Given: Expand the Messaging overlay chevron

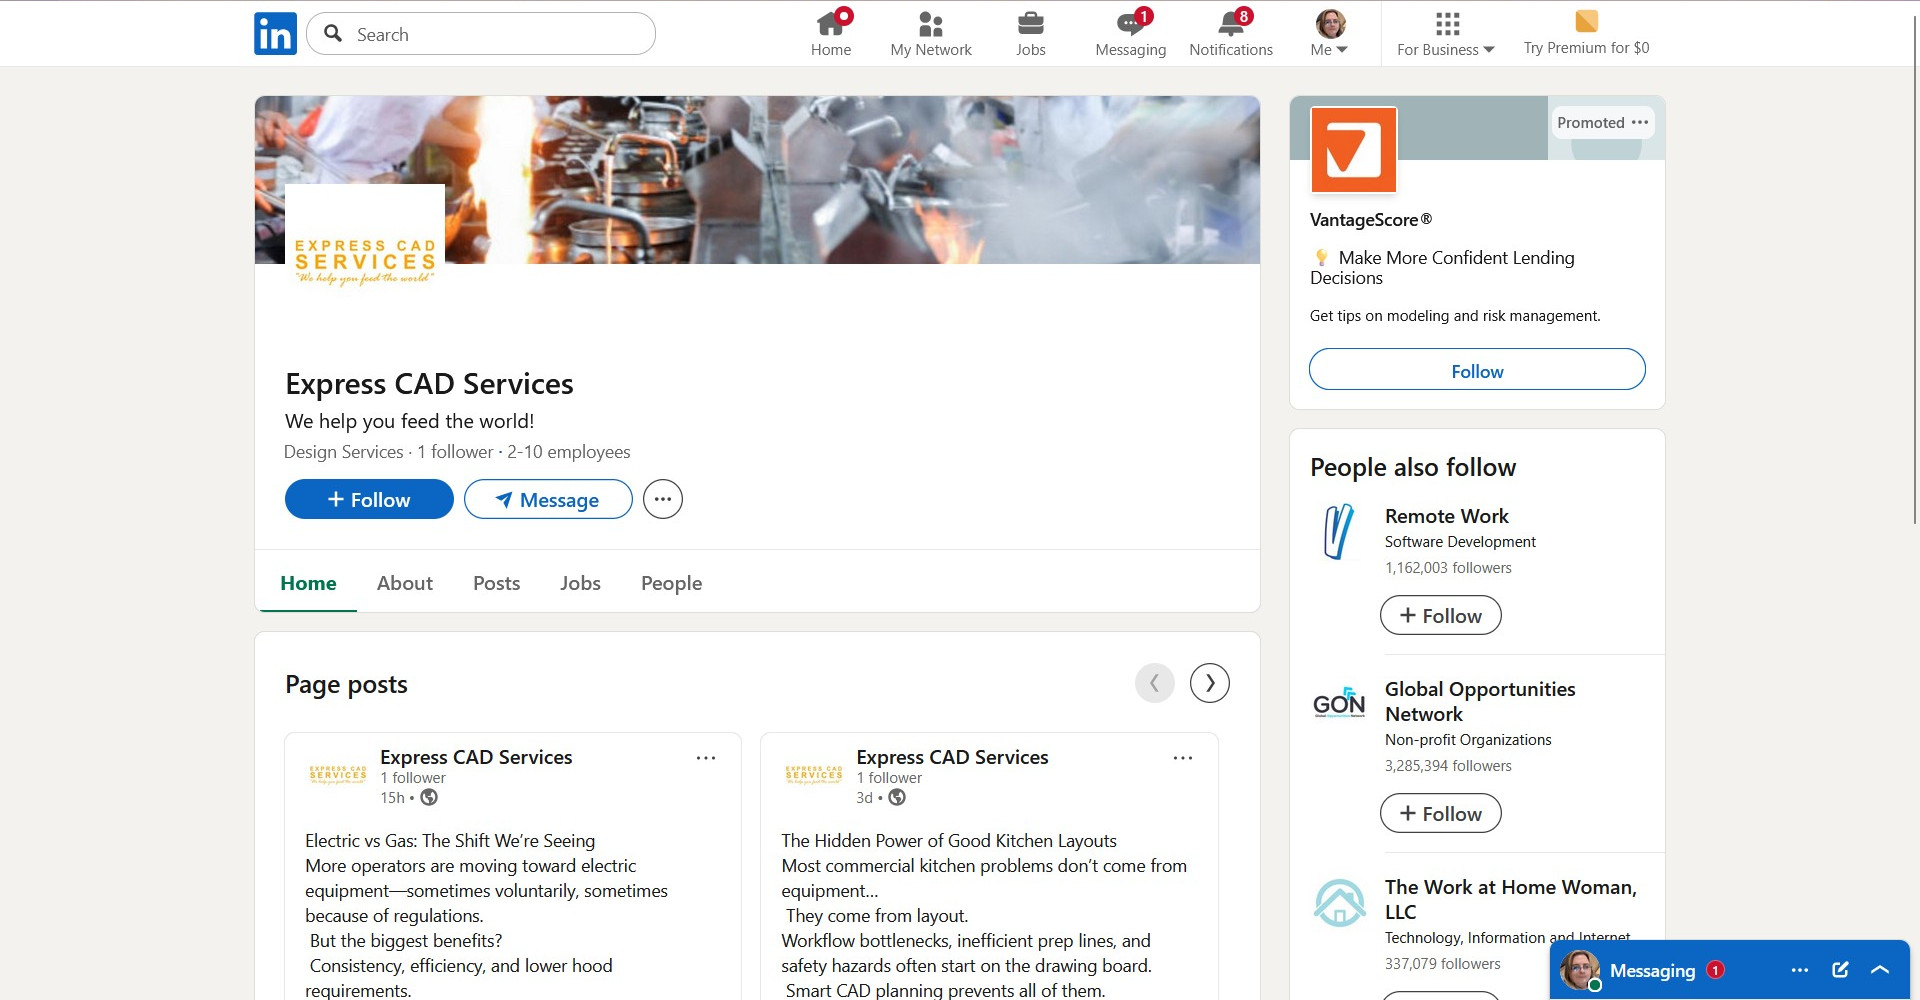Looking at the screenshot, I should click(1880, 969).
